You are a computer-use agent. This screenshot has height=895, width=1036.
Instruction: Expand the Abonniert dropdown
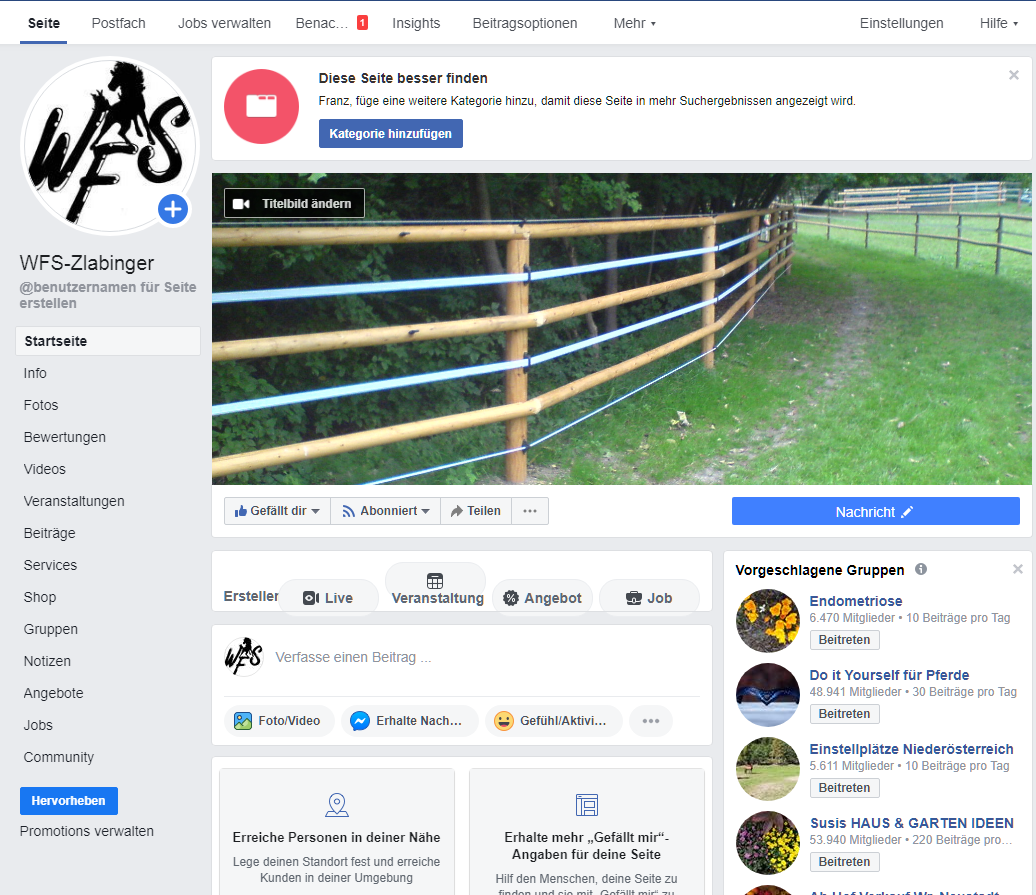[385, 511]
